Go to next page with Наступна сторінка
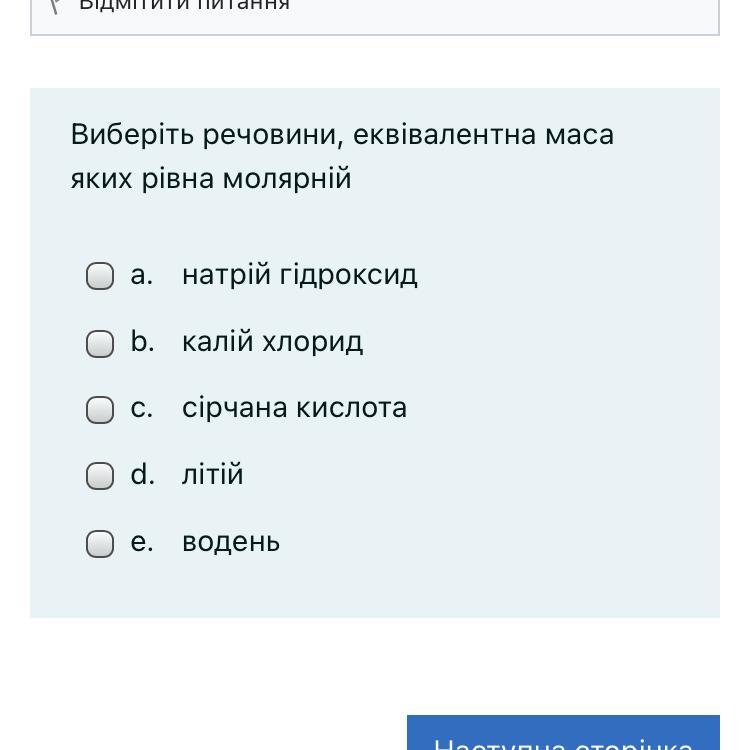 (563, 738)
